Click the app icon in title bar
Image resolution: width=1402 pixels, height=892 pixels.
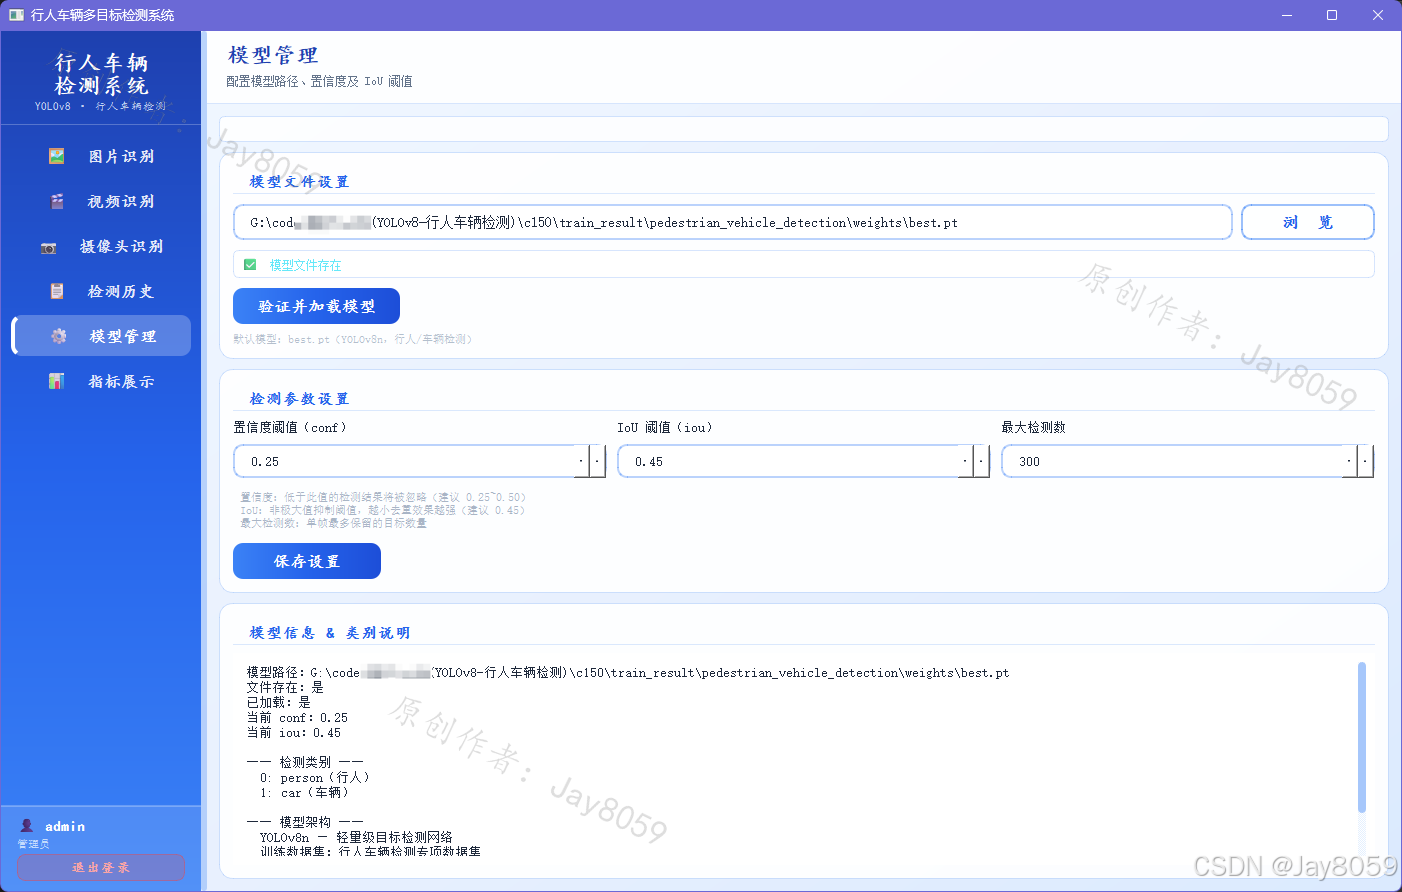point(16,15)
